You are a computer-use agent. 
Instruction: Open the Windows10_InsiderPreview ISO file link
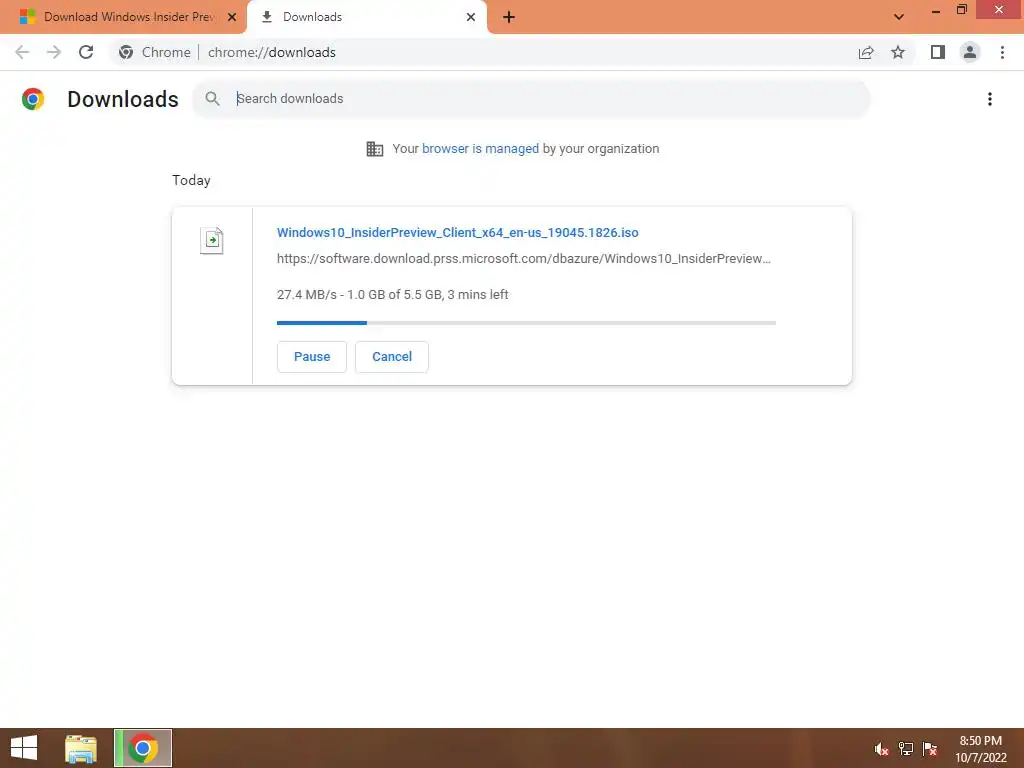[458, 232]
